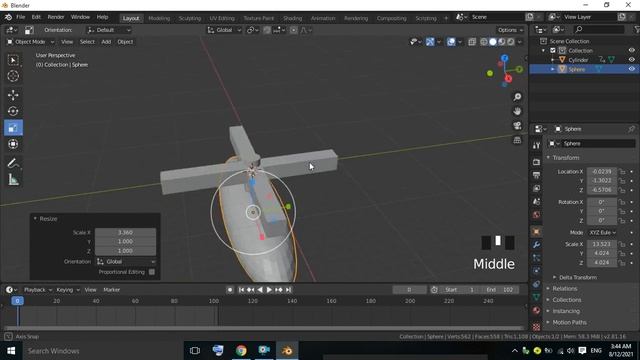Toggle auto keying record button
Screen dimensions: 640x360
230,289
